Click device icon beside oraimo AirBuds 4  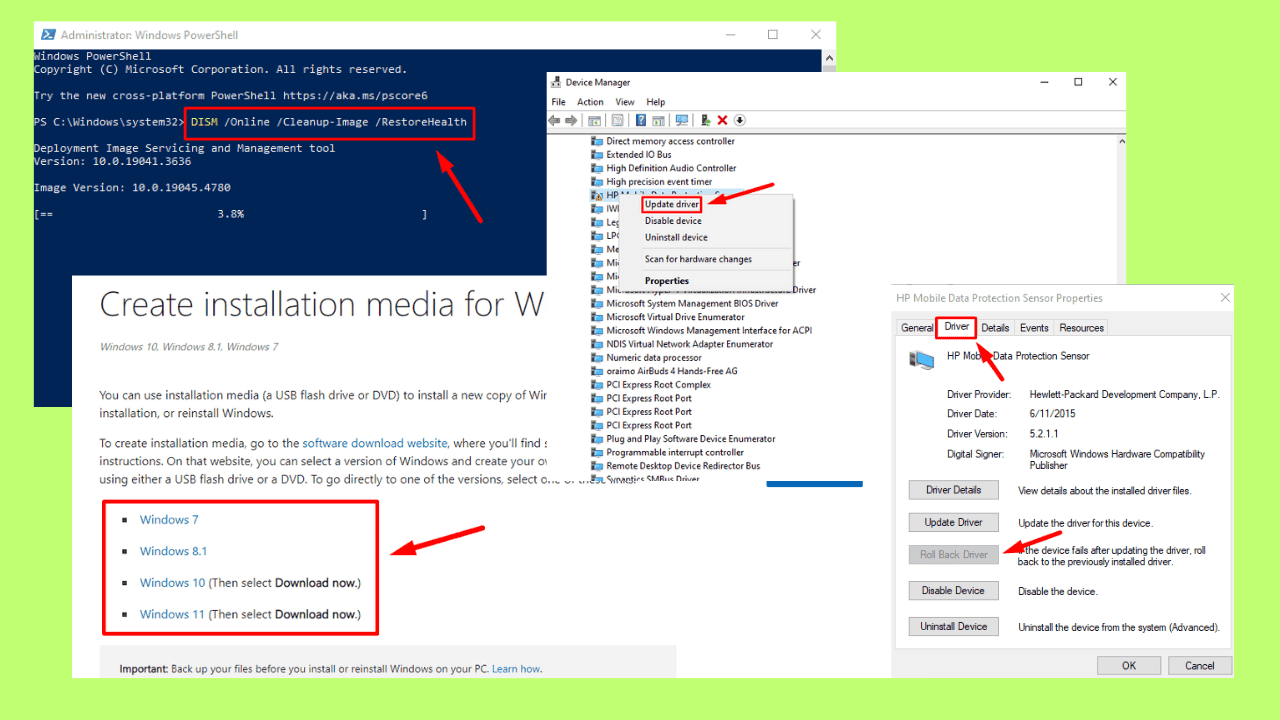click(x=597, y=371)
